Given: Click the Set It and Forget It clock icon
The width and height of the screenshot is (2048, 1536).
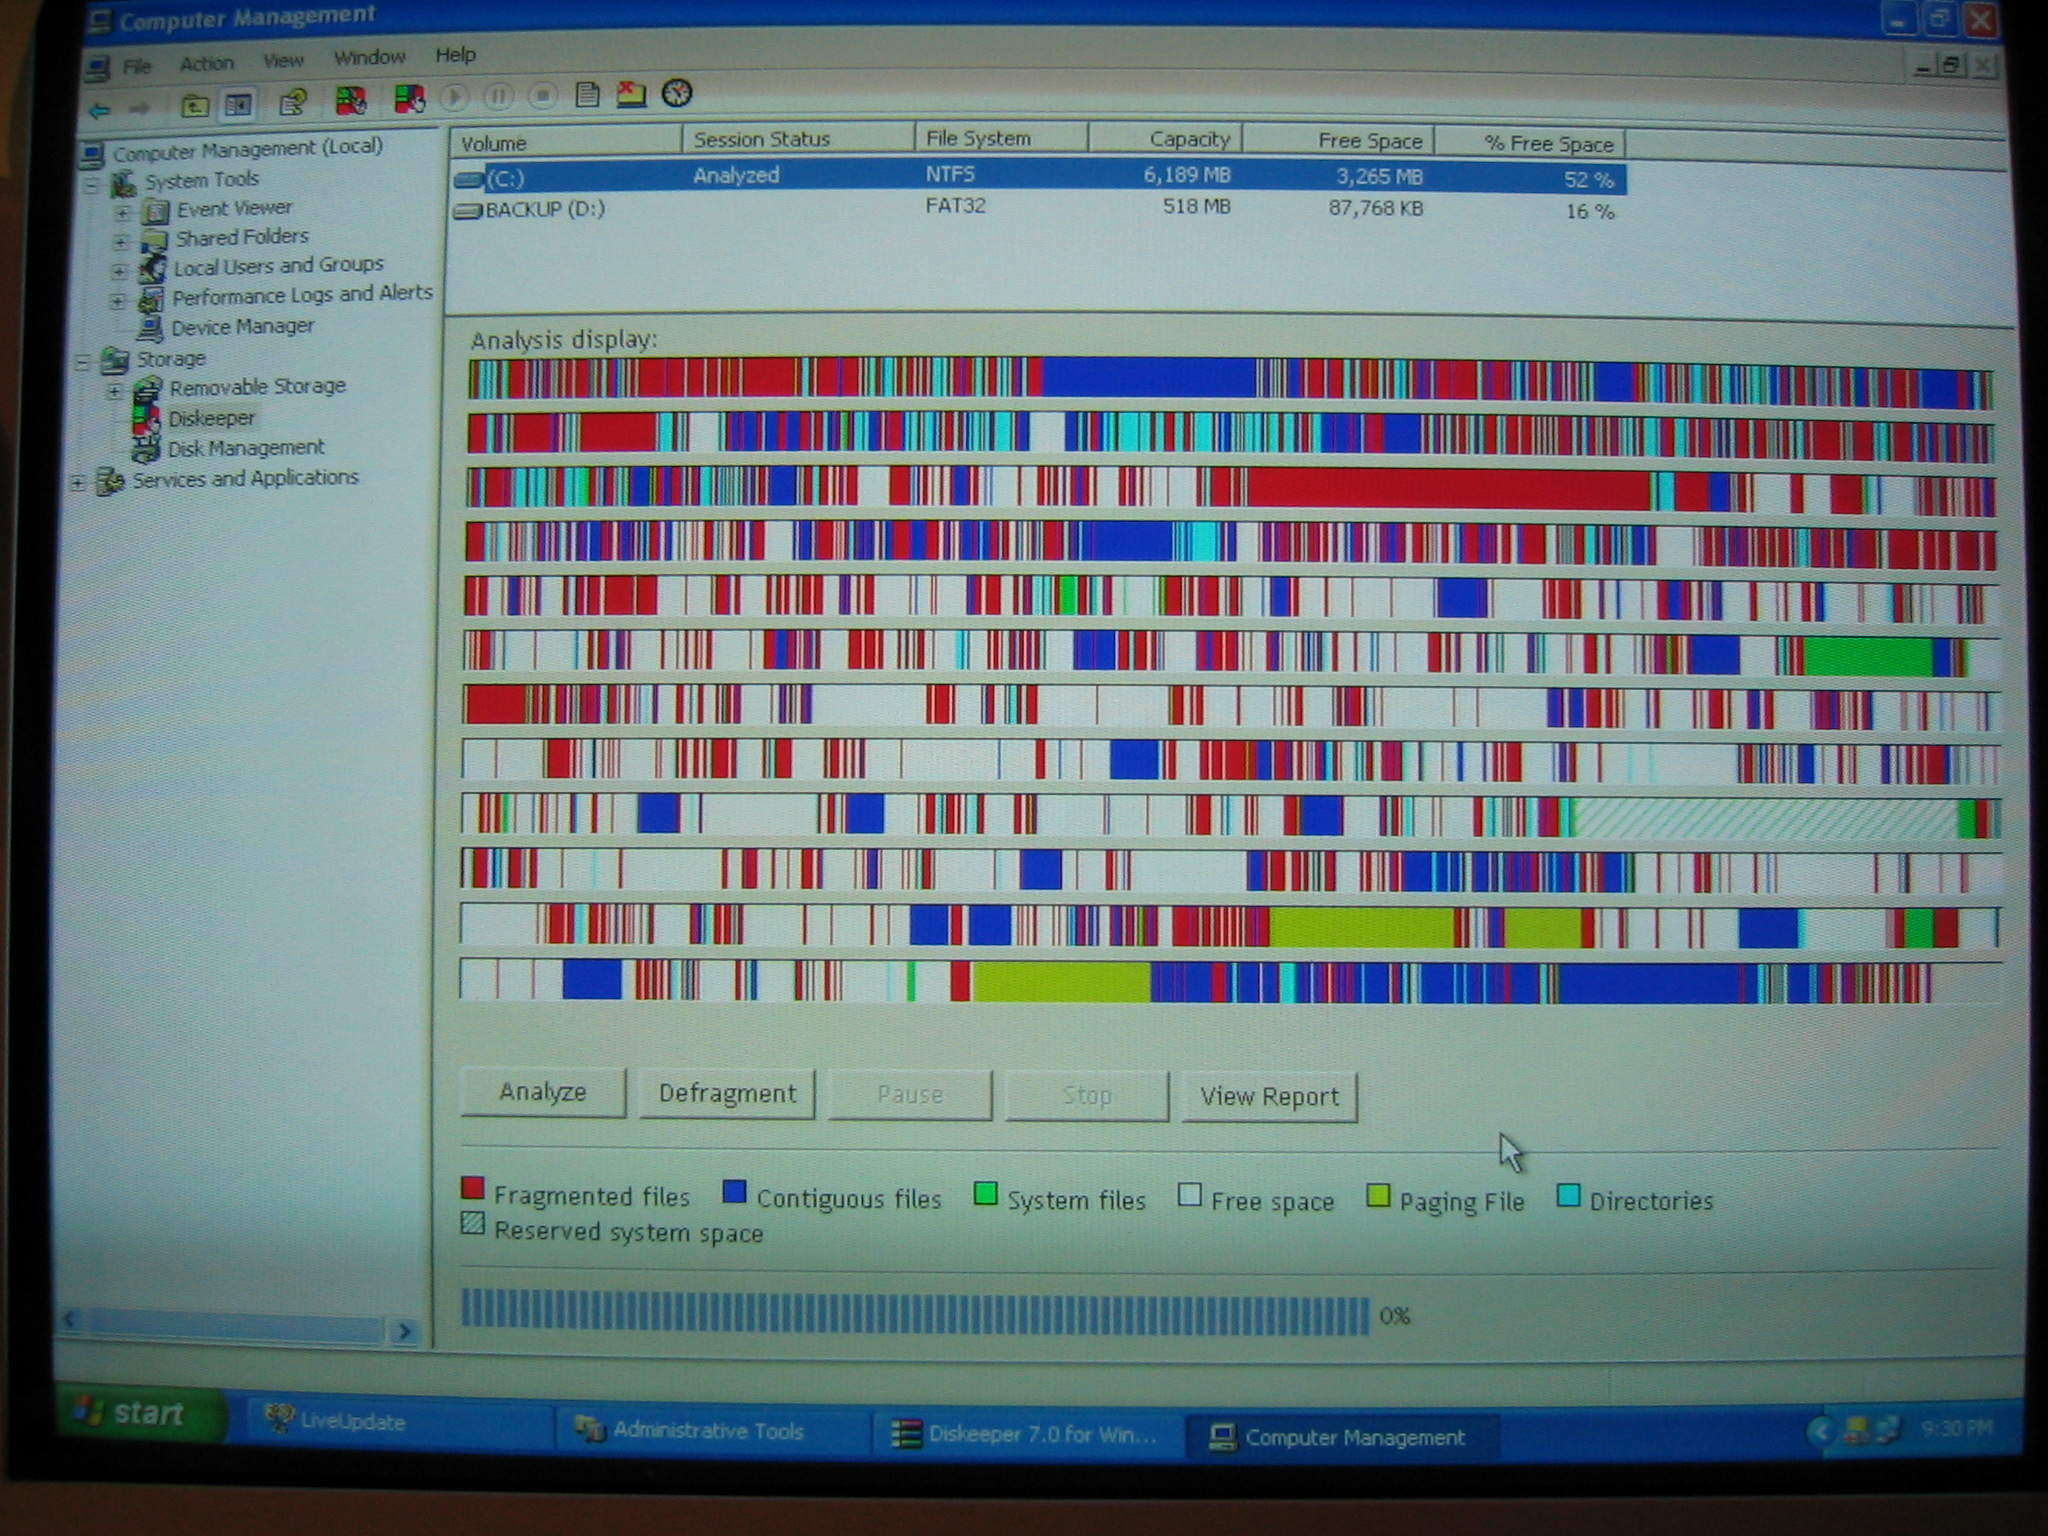Looking at the screenshot, I should point(677,93).
